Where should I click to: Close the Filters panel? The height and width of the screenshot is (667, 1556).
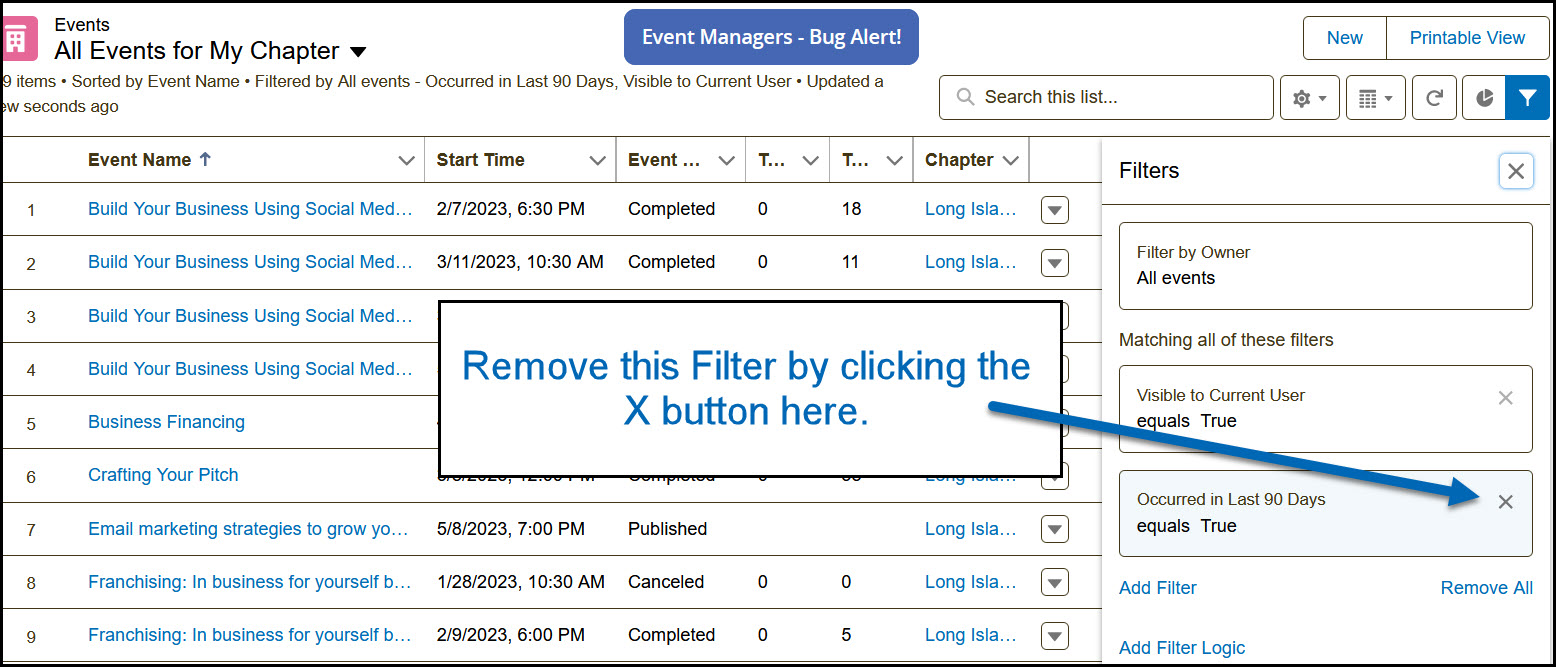(x=1516, y=171)
